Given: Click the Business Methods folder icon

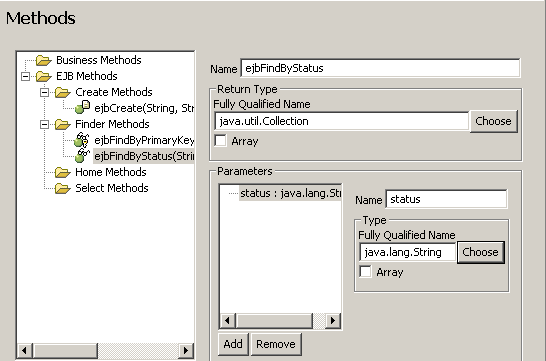Looking at the screenshot, I should pos(44,60).
